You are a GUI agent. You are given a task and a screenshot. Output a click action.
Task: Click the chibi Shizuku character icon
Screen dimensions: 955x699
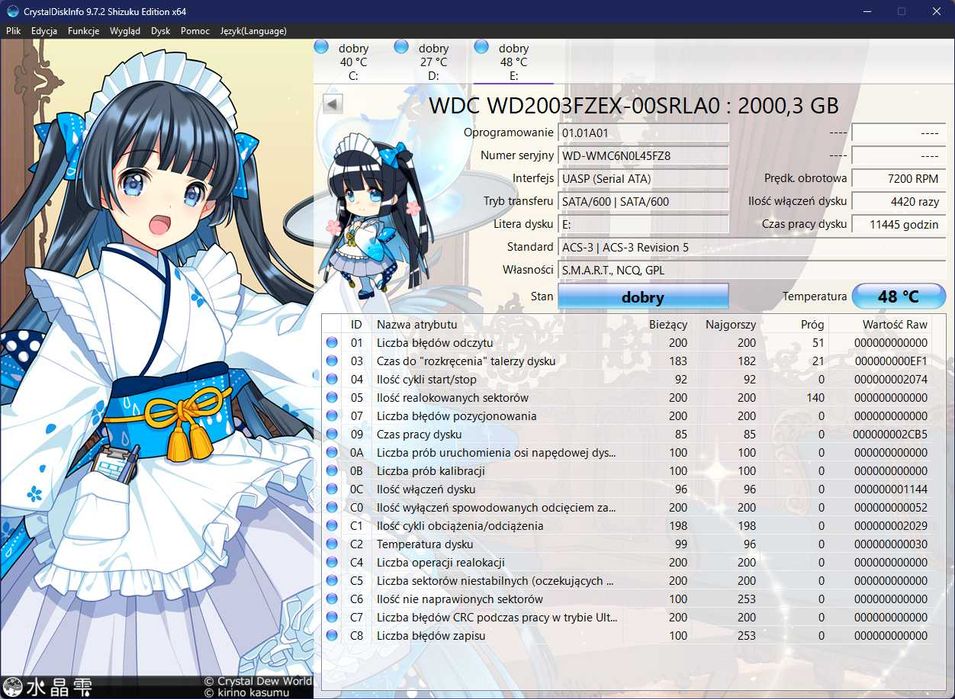[378, 218]
